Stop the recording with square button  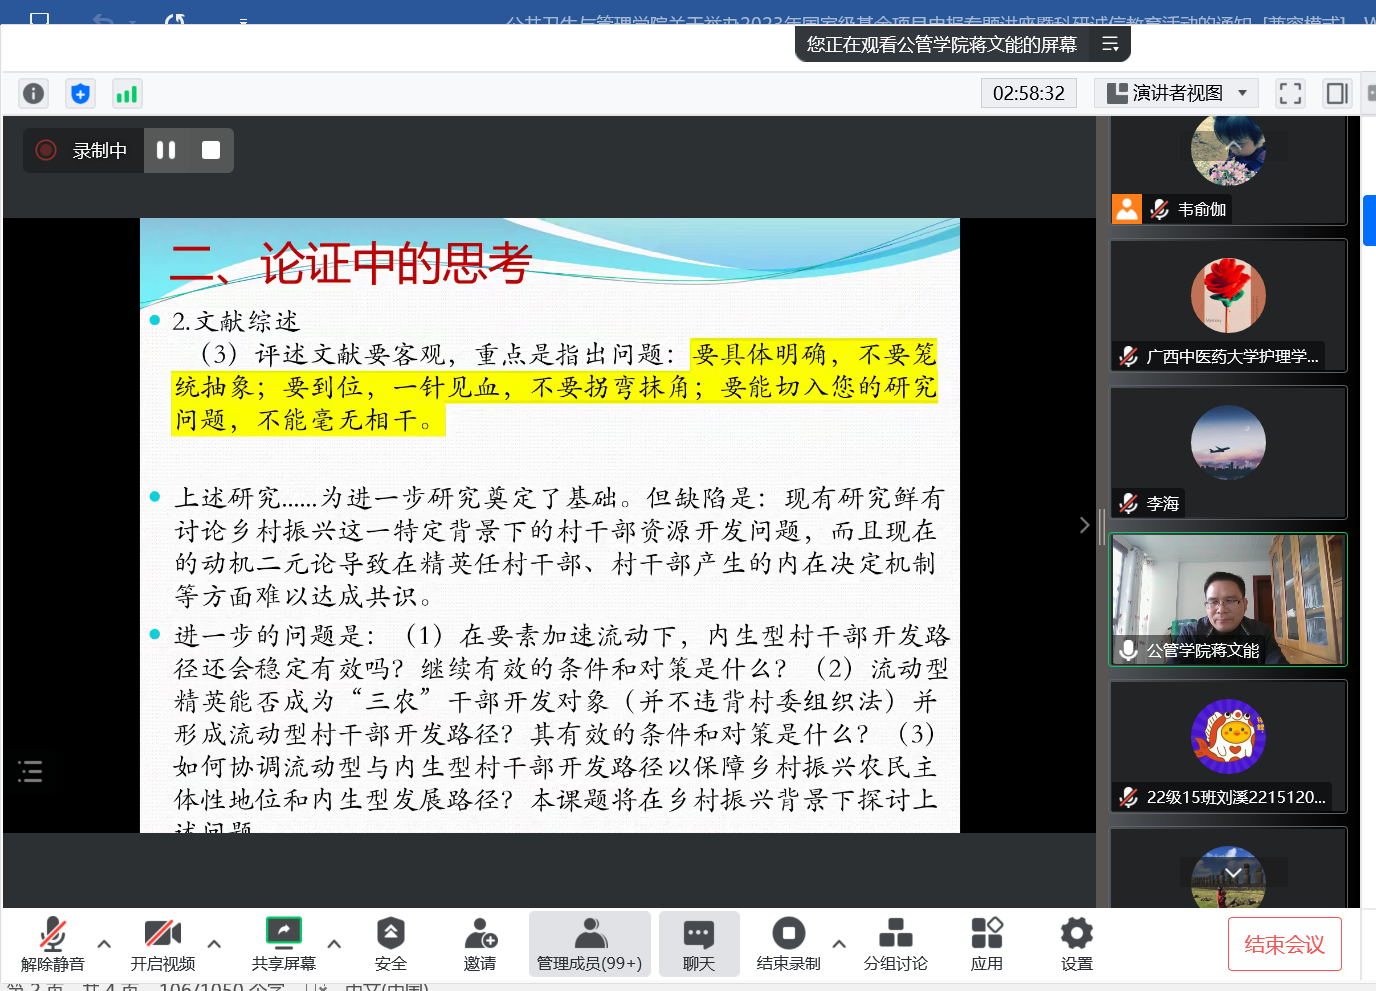(x=211, y=150)
